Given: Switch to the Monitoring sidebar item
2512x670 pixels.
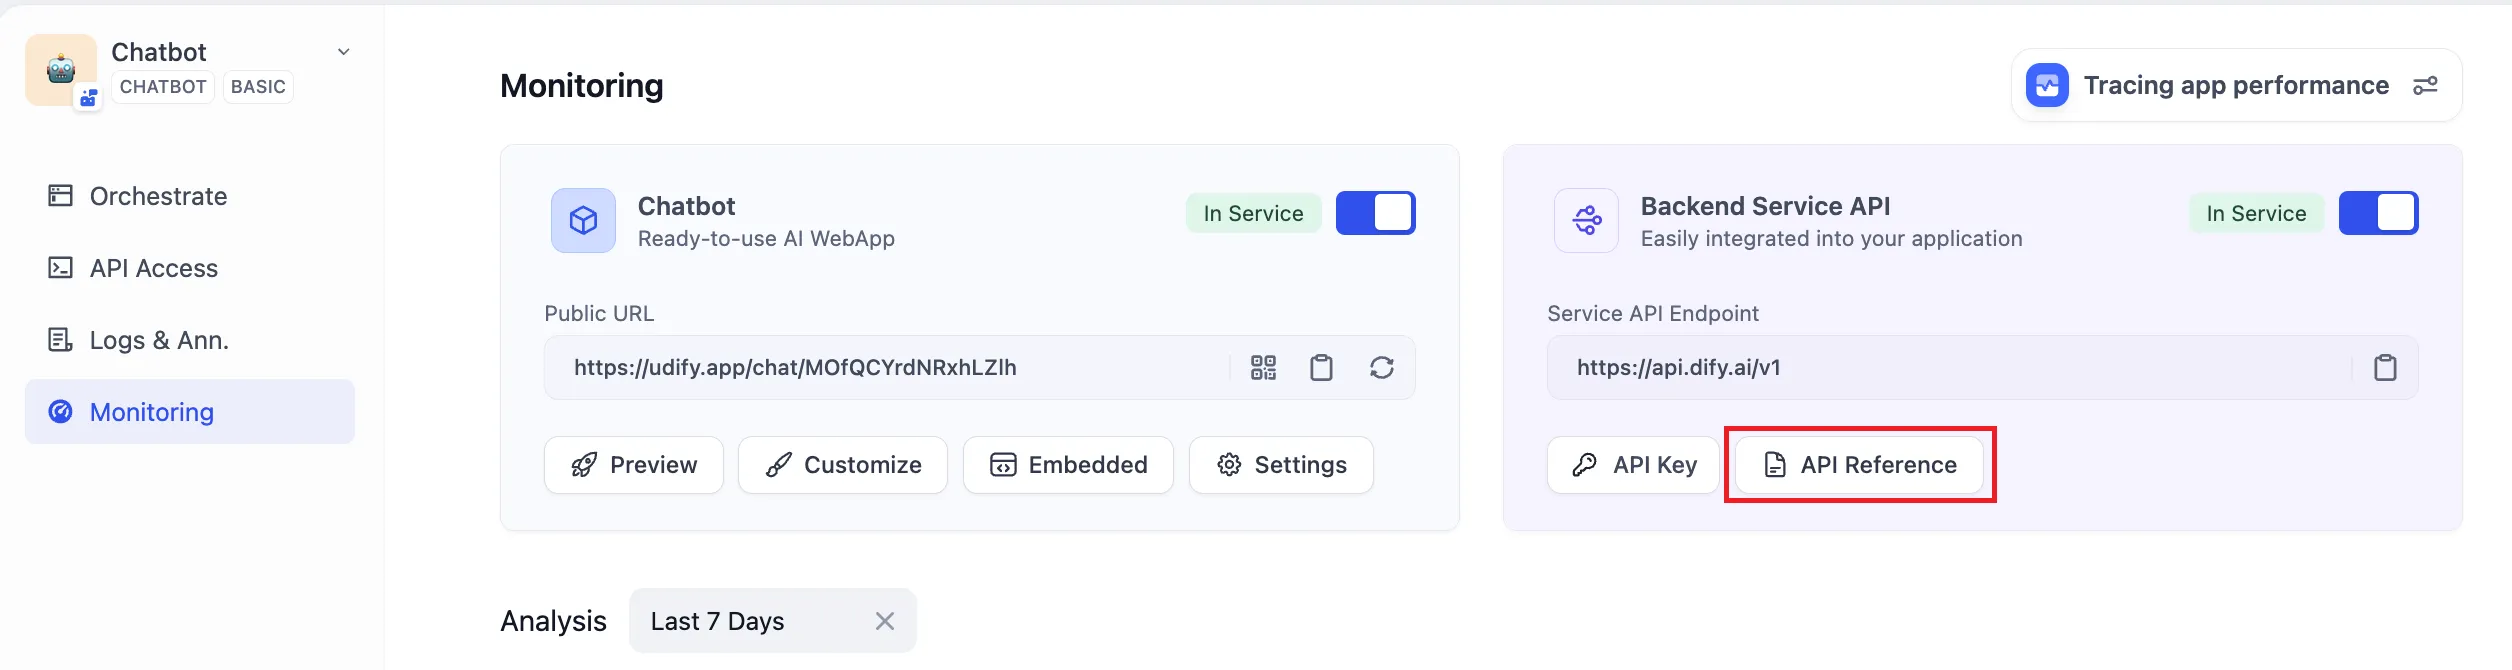Looking at the screenshot, I should [x=150, y=411].
